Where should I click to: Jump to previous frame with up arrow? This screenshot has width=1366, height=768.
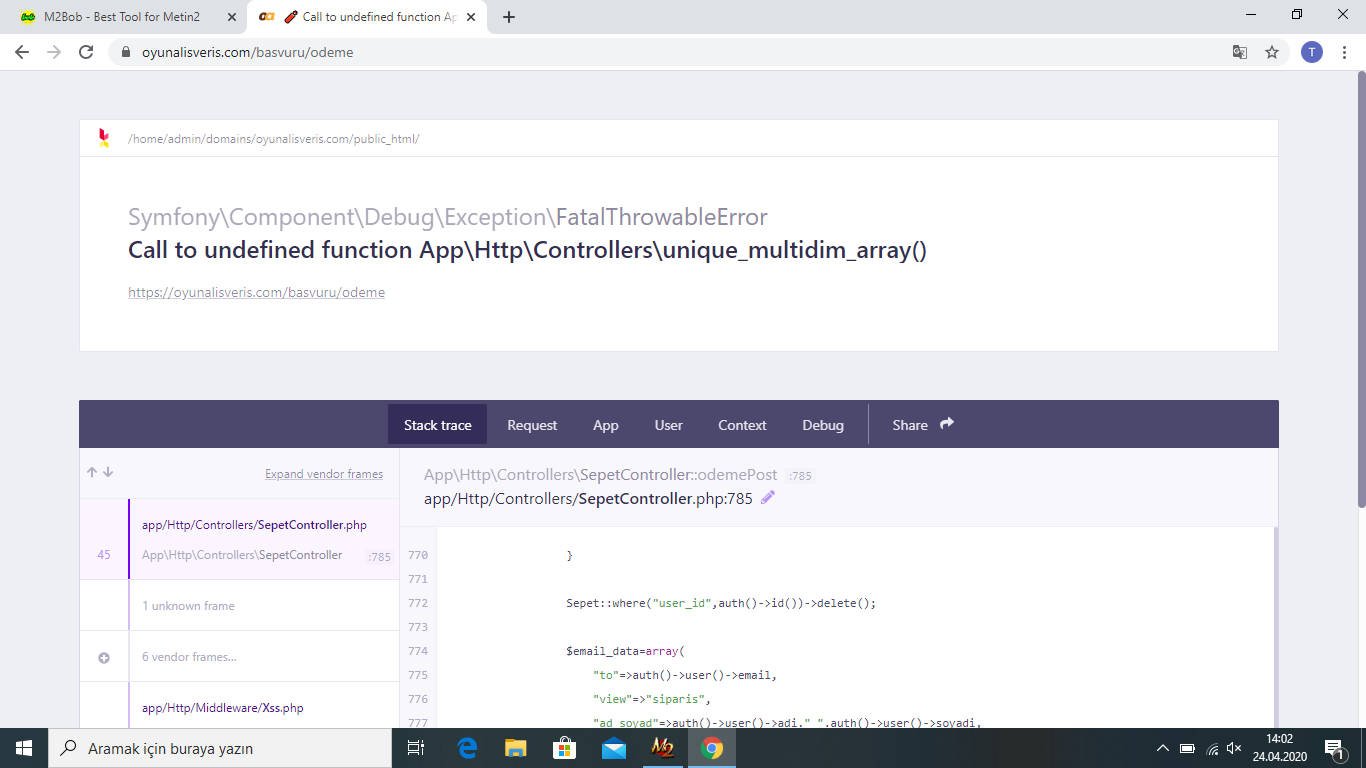92,473
